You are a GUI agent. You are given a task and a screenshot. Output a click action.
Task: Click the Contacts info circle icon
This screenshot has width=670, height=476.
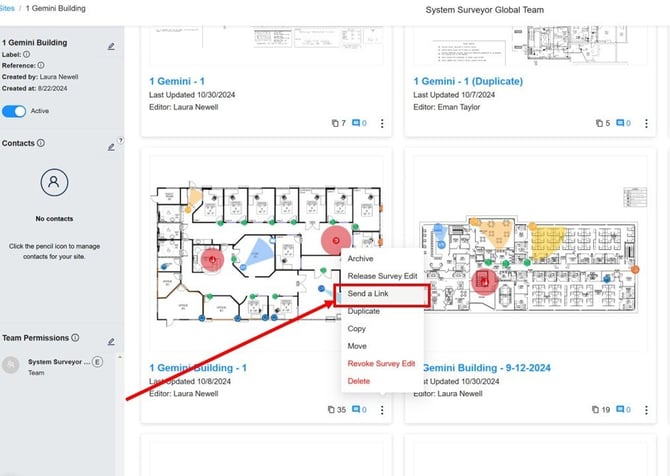[x=41, y=143]
